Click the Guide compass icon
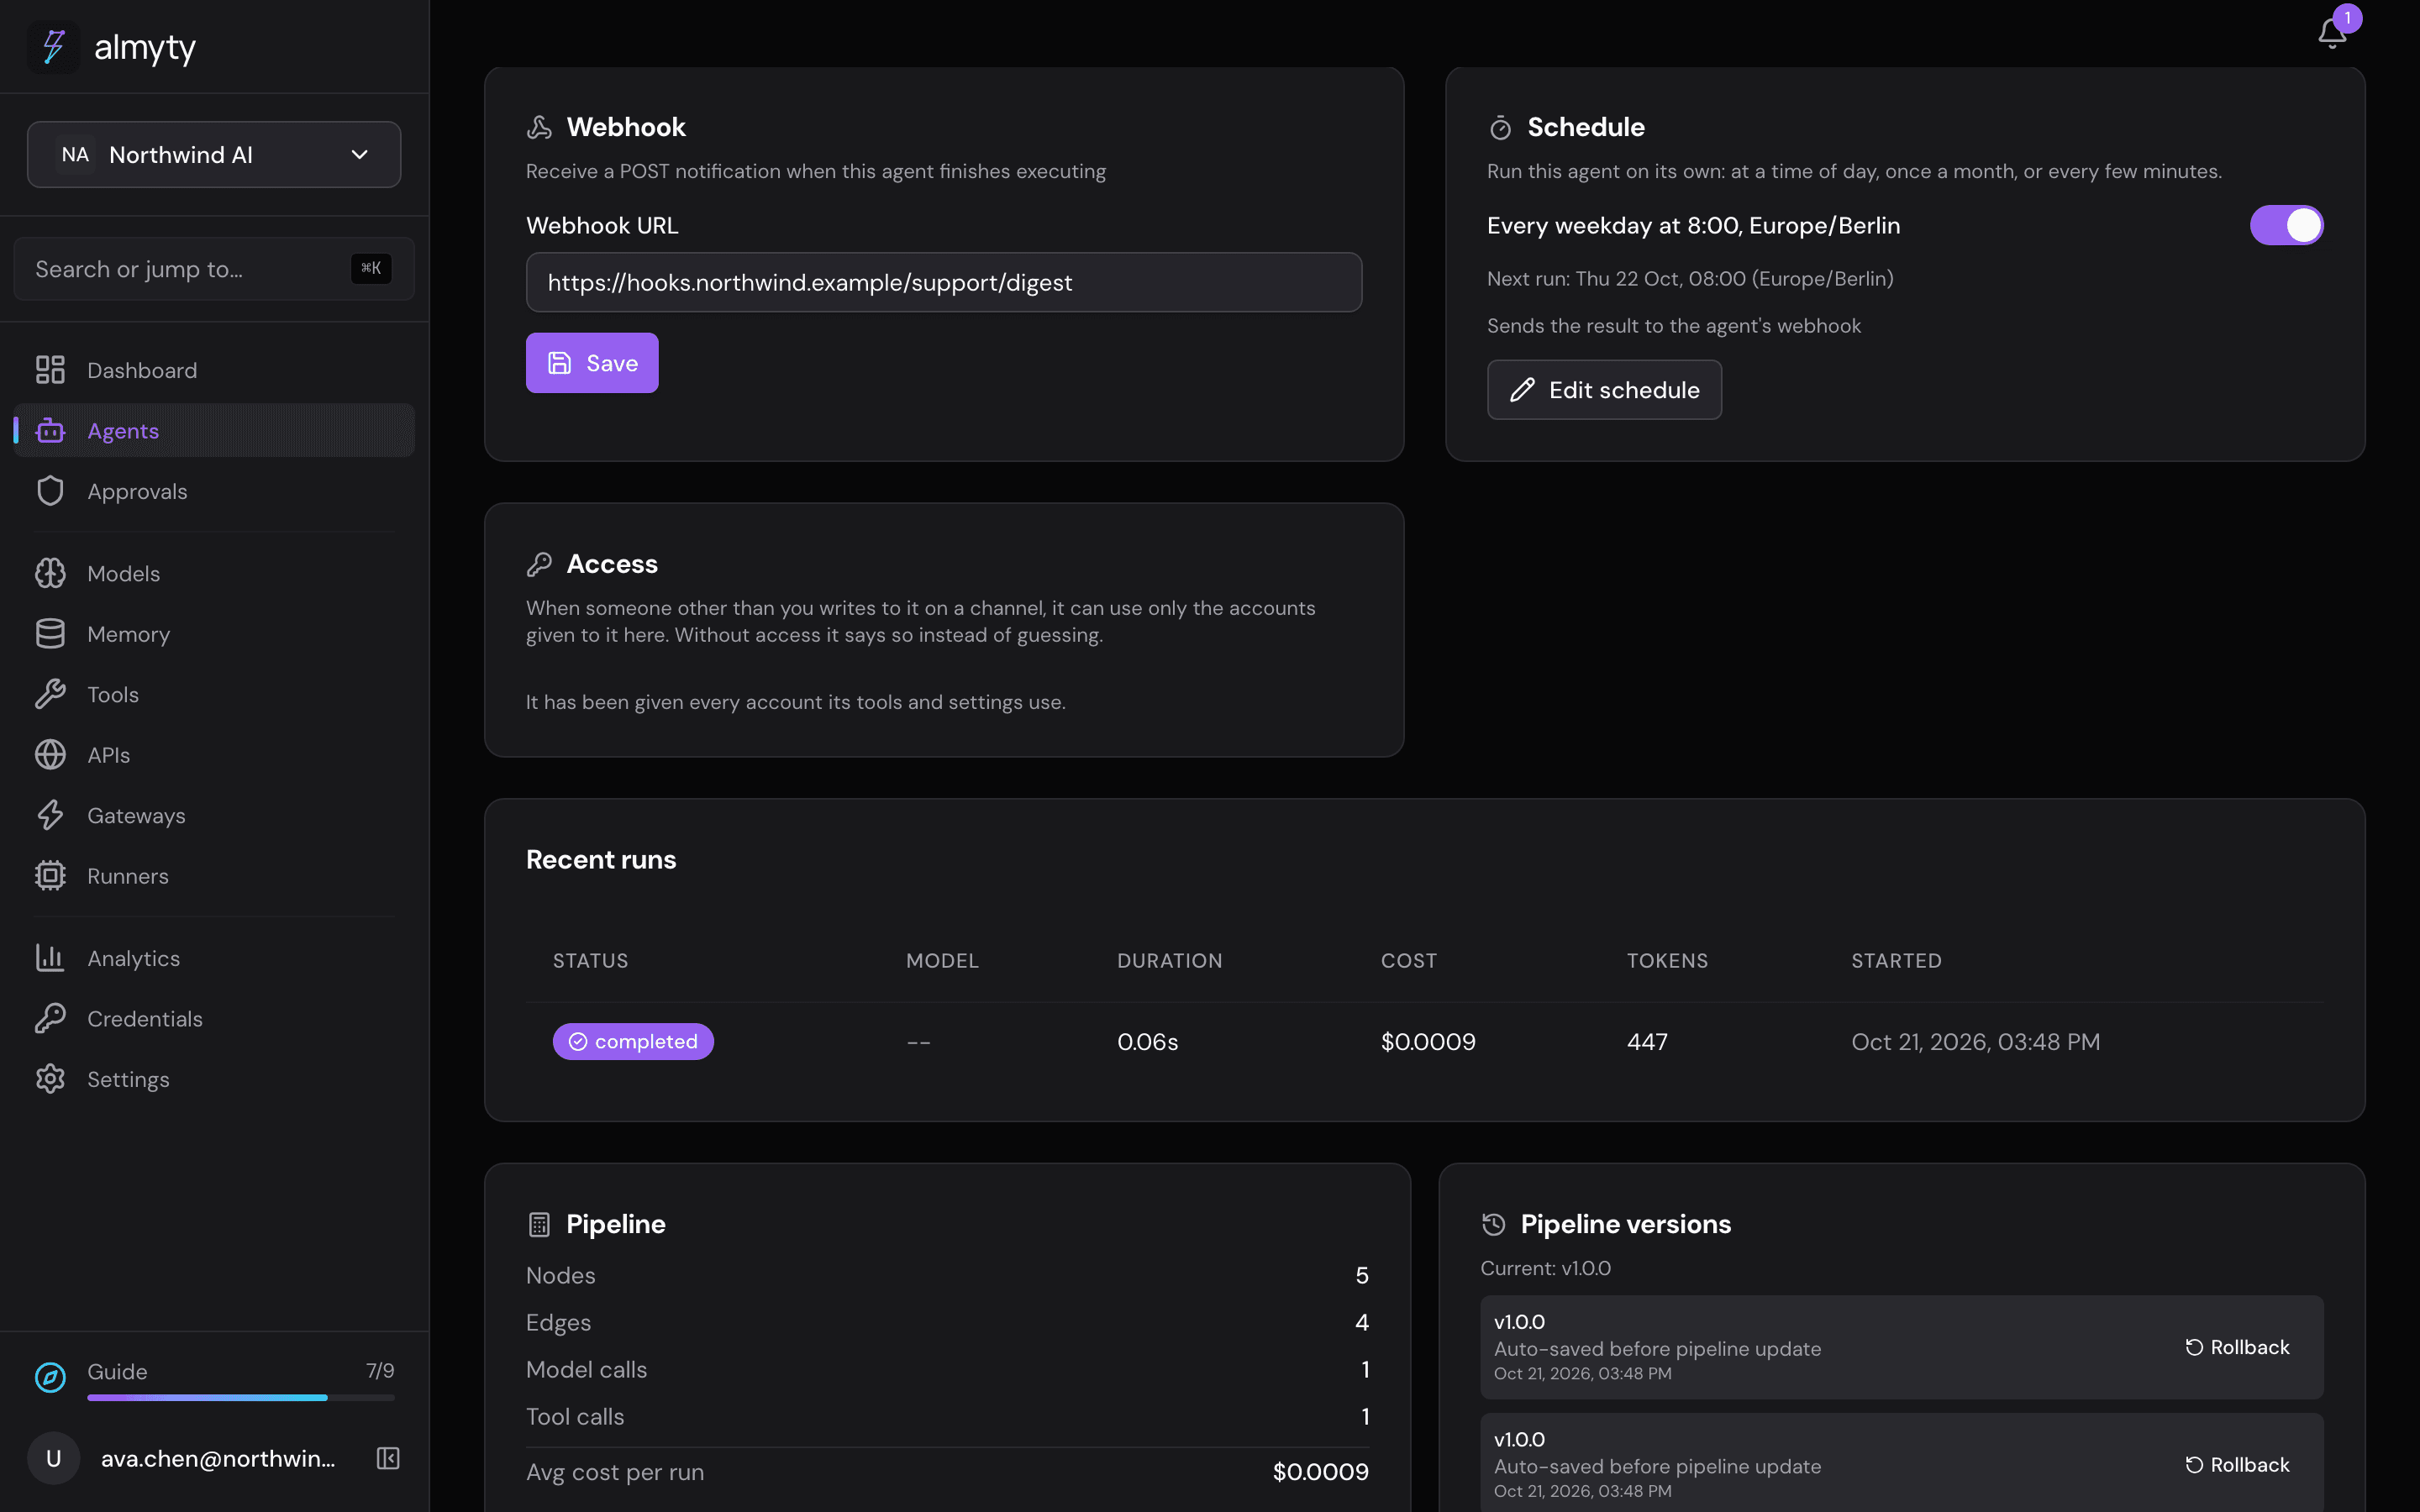The height and width of the screenshot is (1512, 2420). pos(50,1377)
